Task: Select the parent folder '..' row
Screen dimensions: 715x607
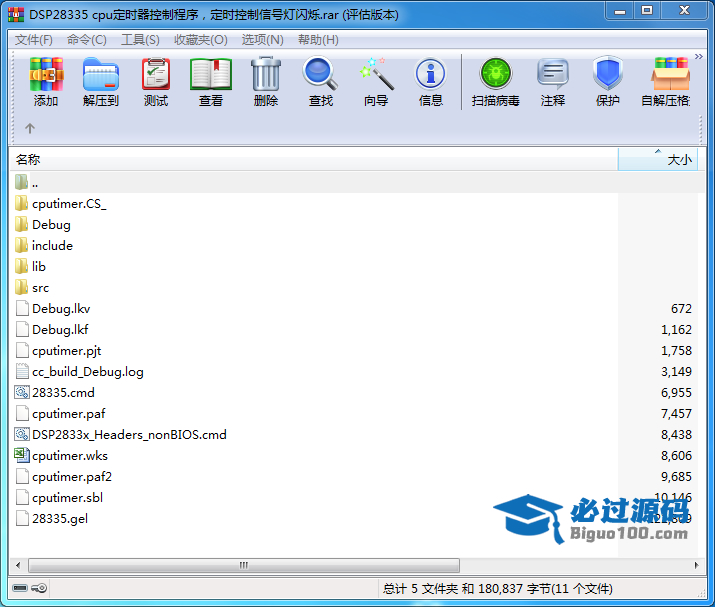Action: (358, 183)
